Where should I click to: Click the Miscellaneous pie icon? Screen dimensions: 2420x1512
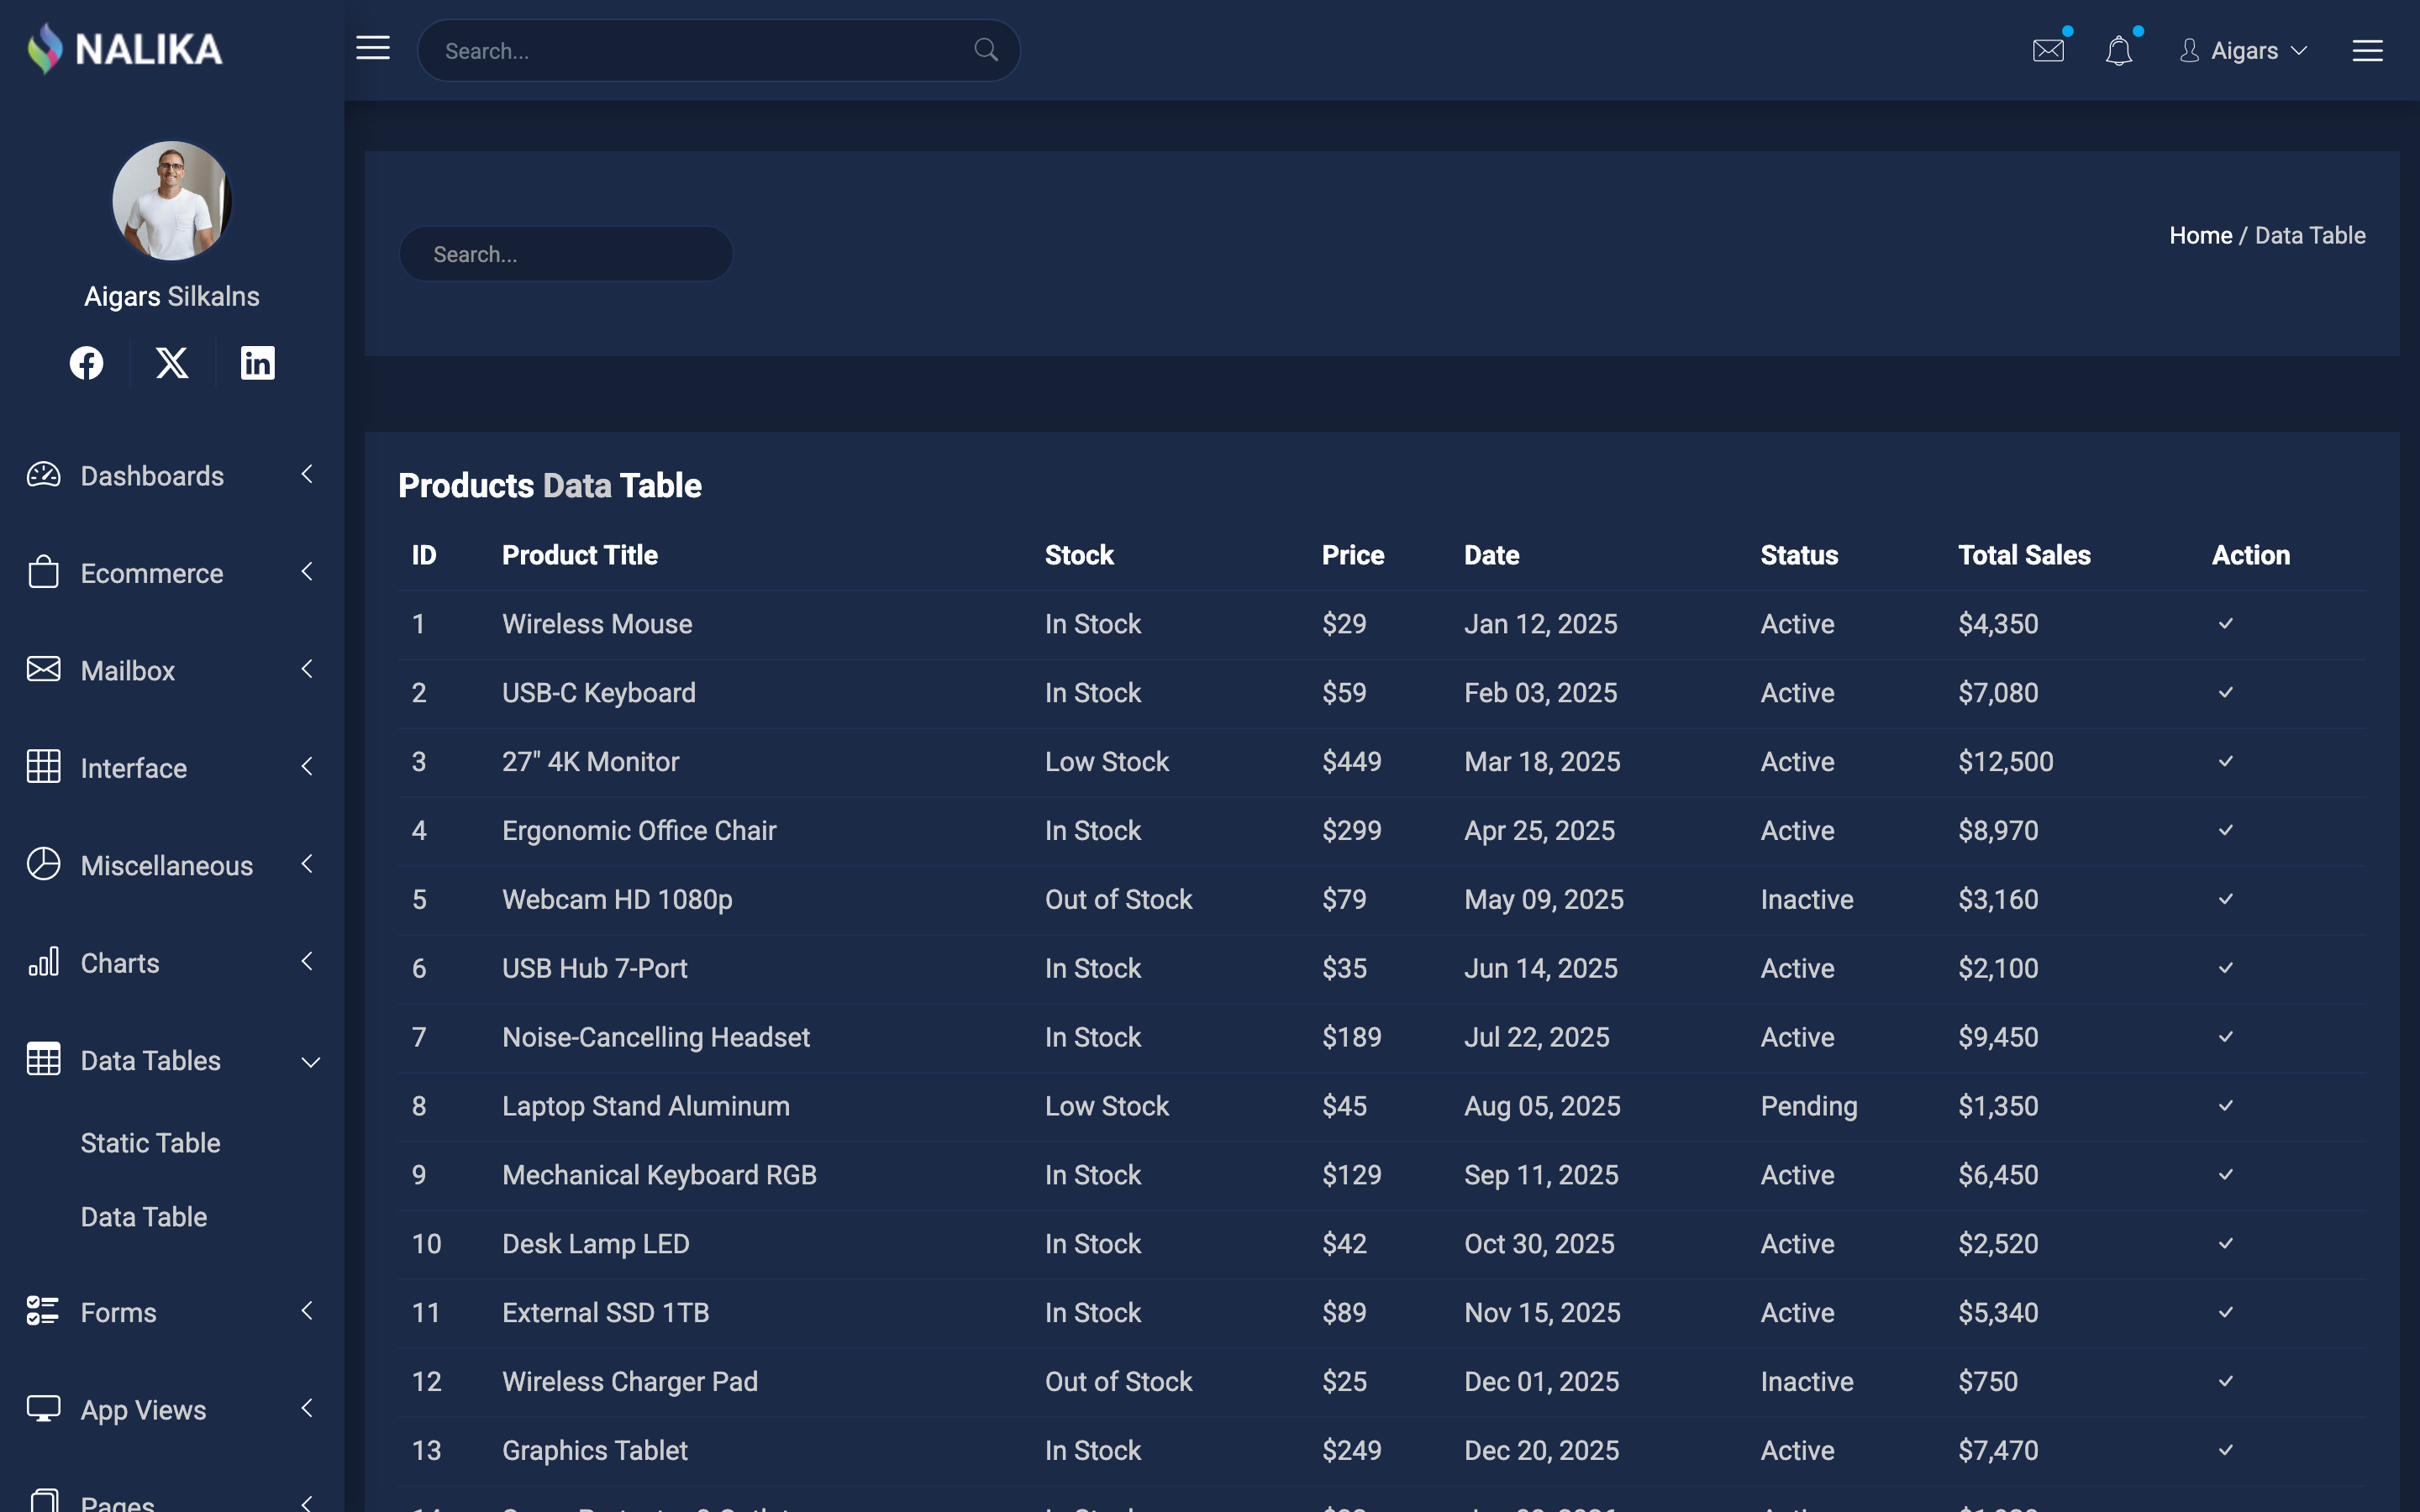43,864
